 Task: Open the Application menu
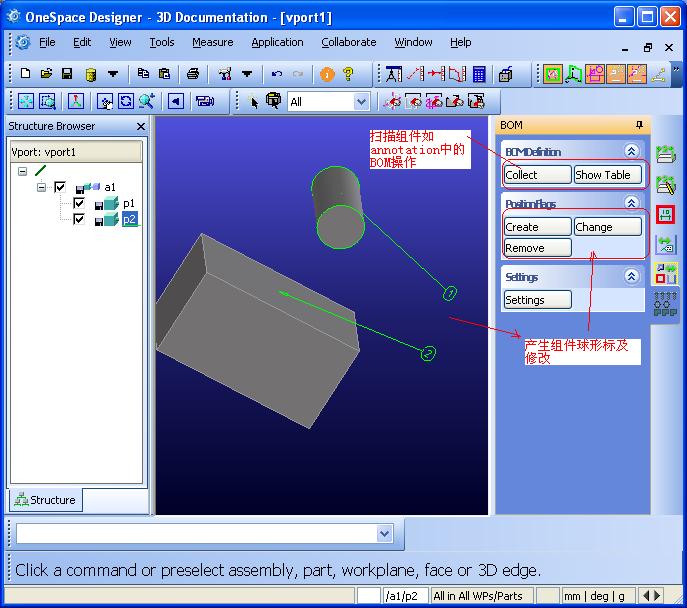(x=277, y=42)
